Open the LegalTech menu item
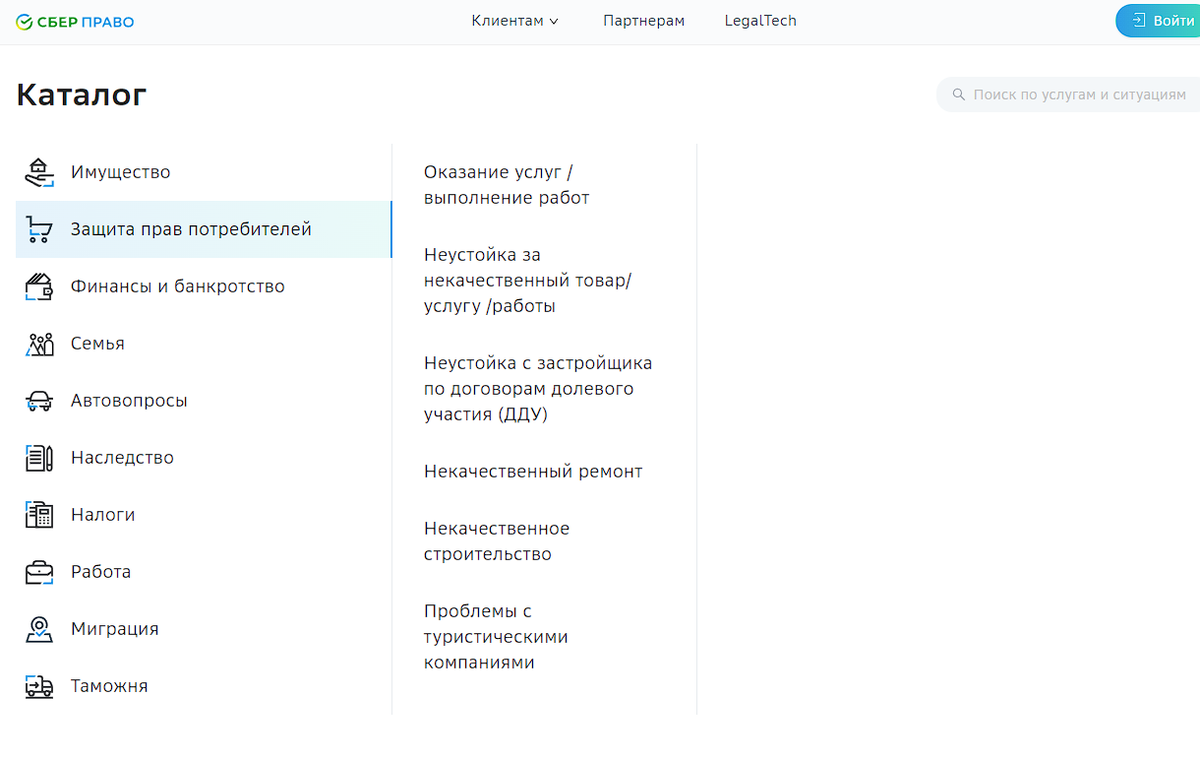Image resolution: width=1200 pixels, height=760 pixels. pos(760,21)
